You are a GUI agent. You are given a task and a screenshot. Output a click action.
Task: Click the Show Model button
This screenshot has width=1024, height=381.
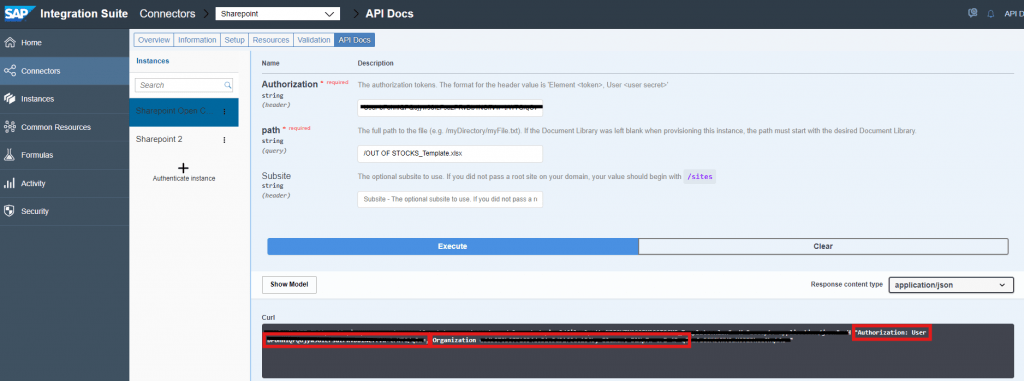[x=289, y=285]
